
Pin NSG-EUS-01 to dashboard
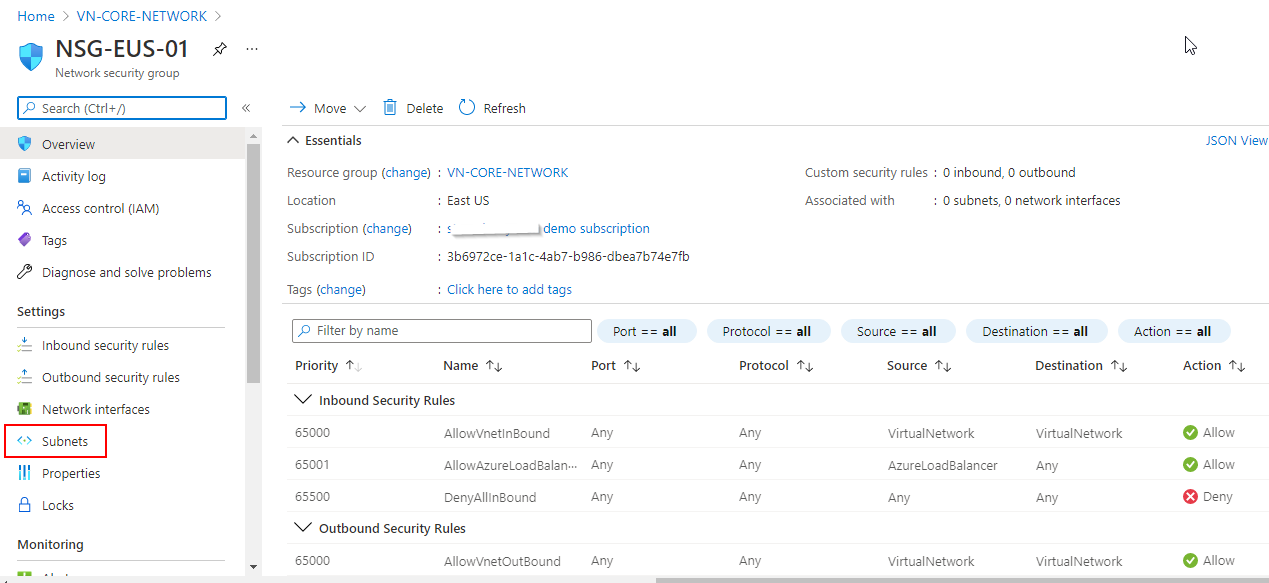pos(220,49)
